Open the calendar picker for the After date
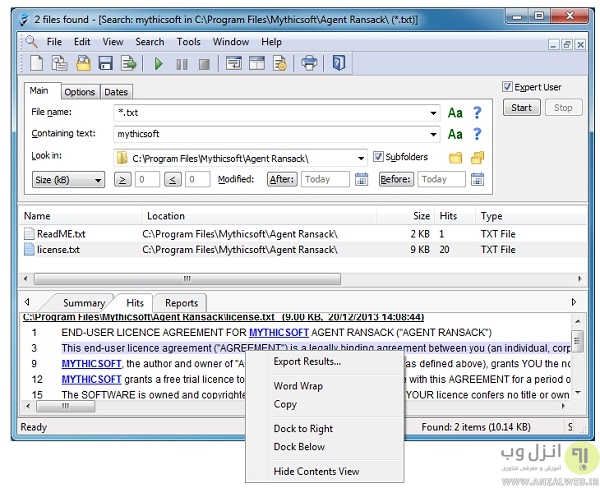The height and width of the screenshot is (488, 600). pyautogui.click(x=363, y=180)
